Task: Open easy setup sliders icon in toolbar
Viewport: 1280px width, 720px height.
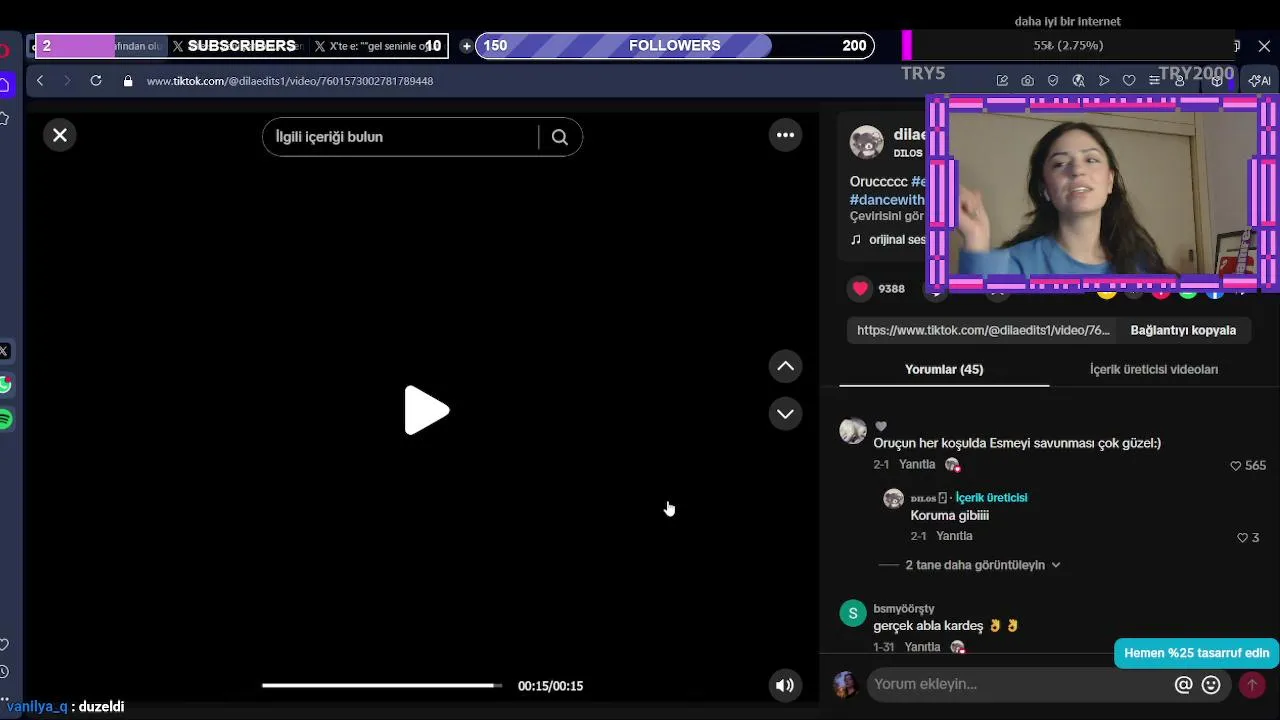Action: 1154,81
